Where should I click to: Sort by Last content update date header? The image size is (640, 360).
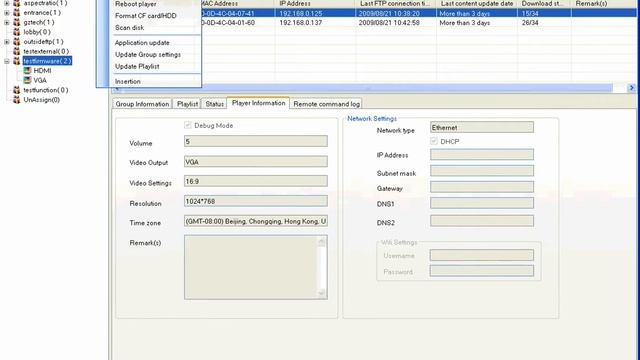tap(477, 3)
